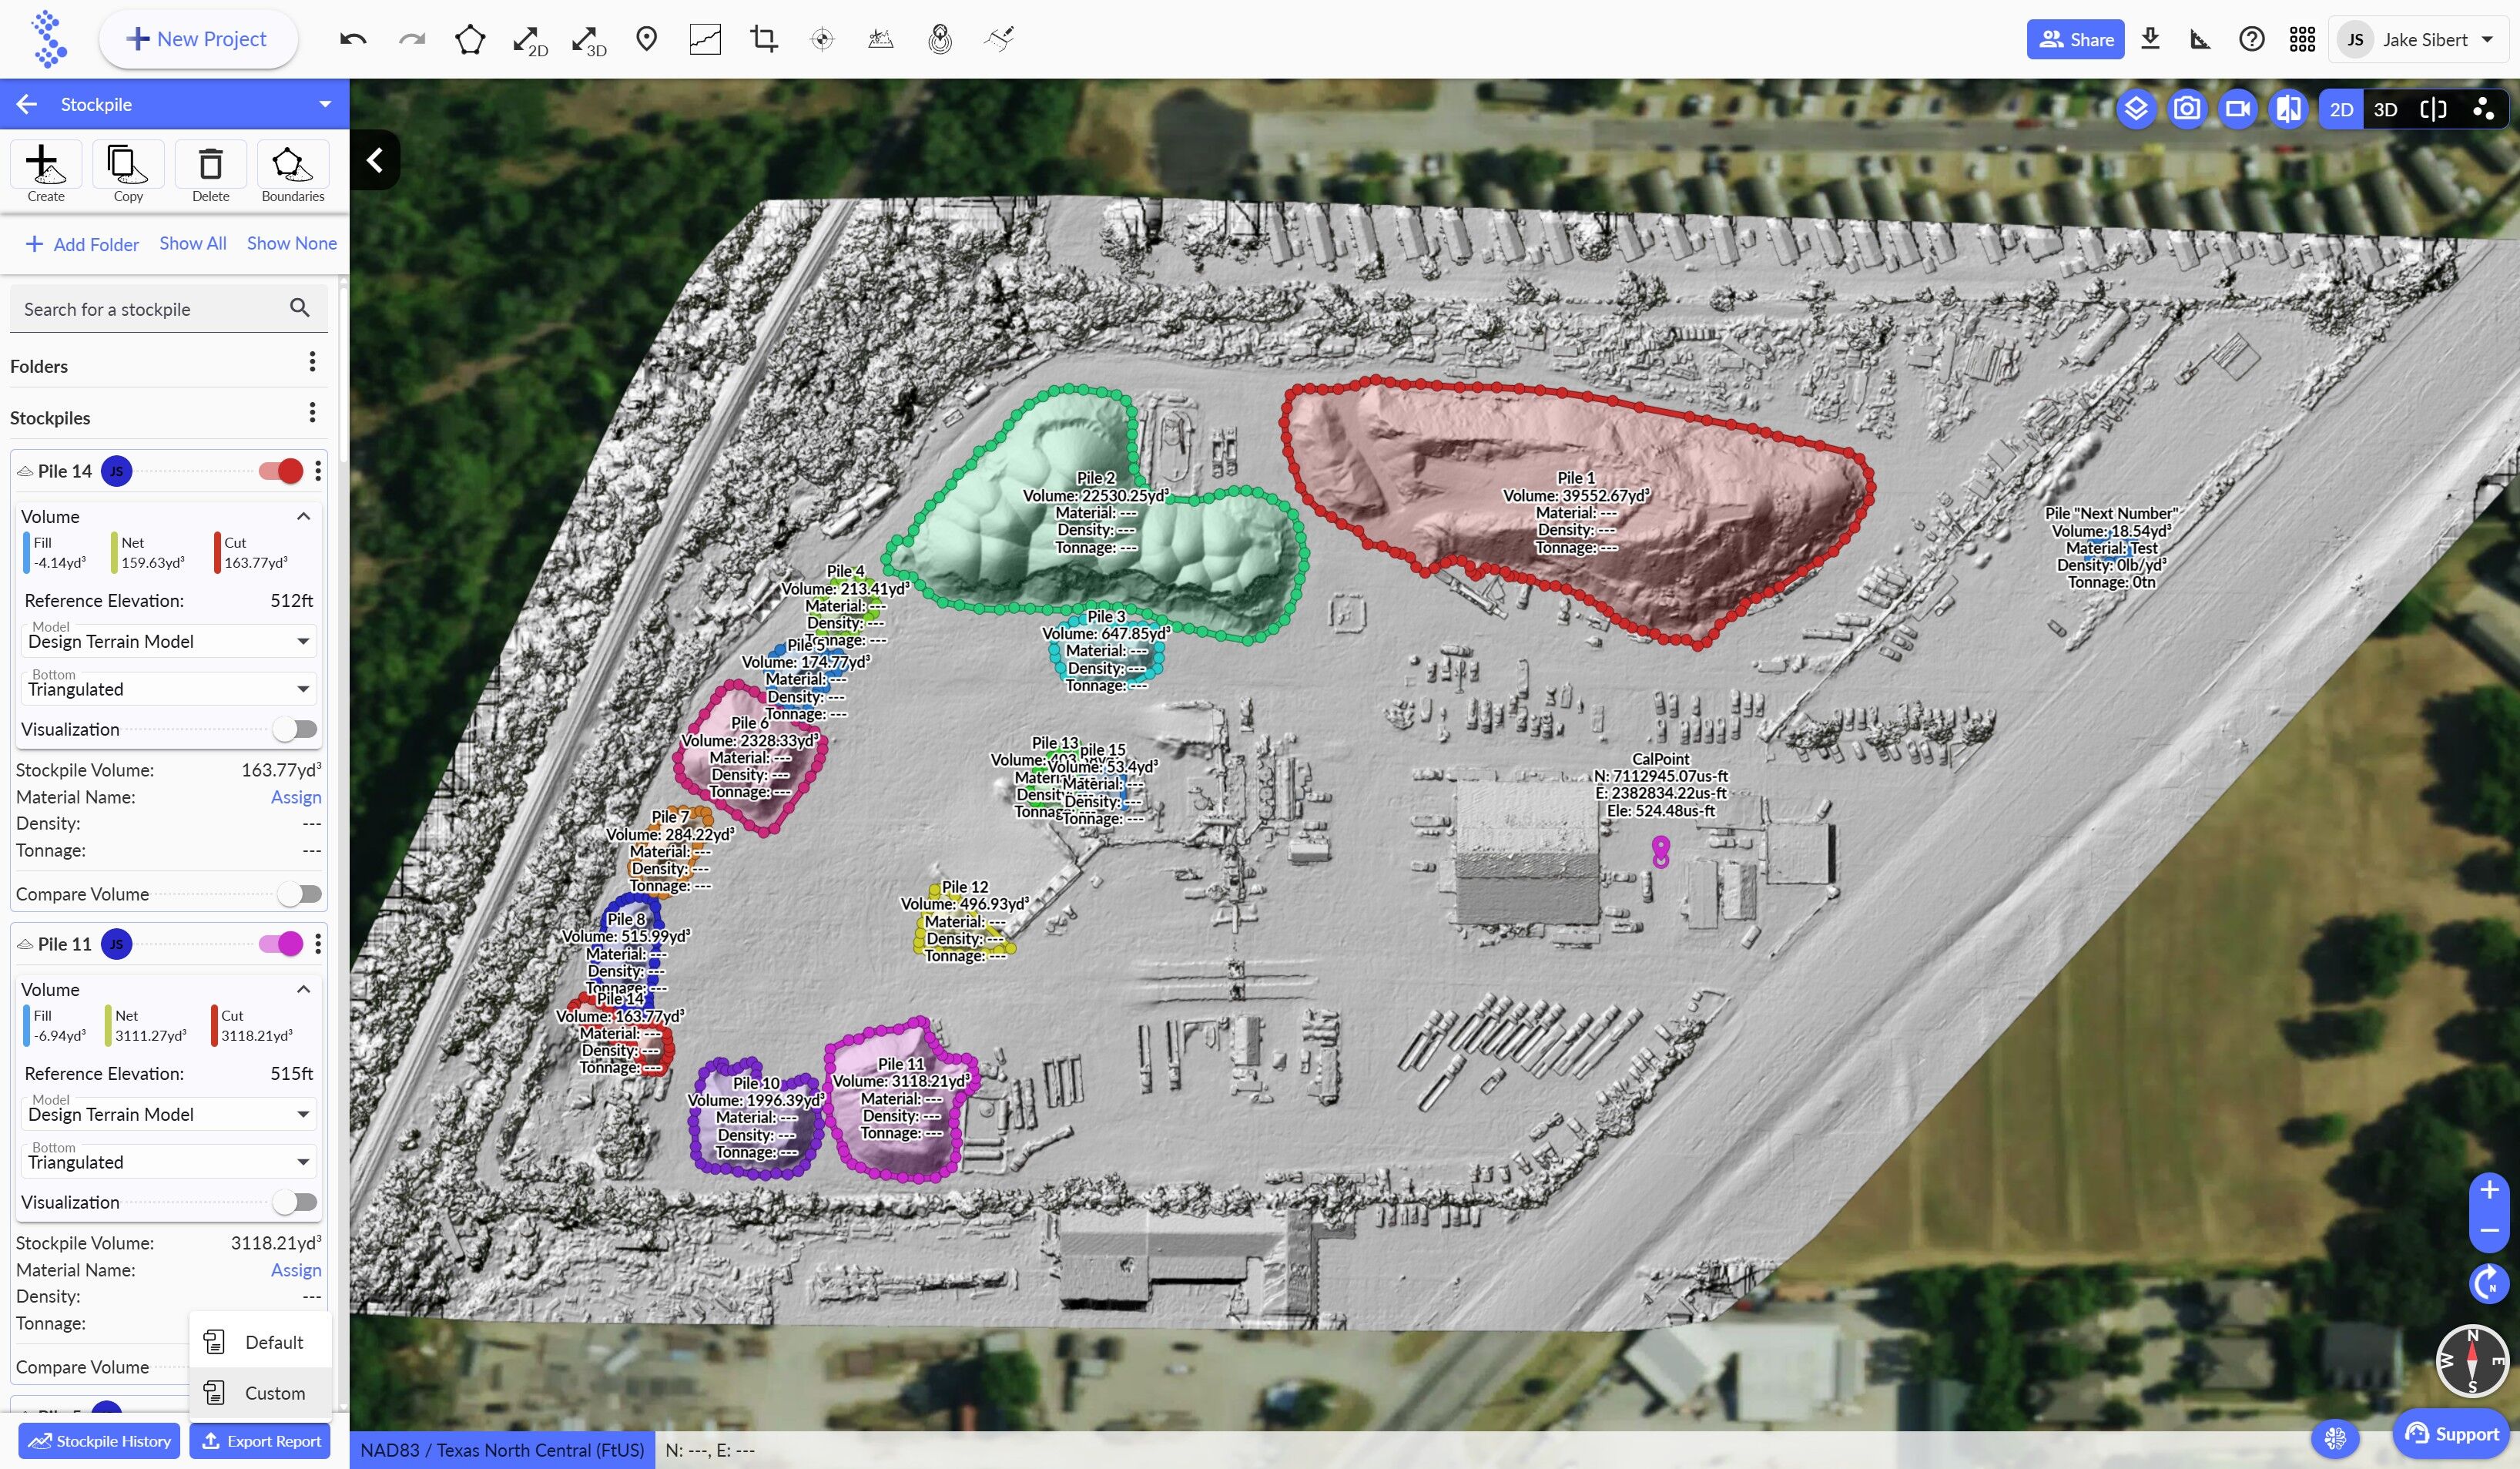Viewport: 2520px width, 1469px height.
Task: Toggle Pile 11 visibility switch
Action: tap(281, 944)
